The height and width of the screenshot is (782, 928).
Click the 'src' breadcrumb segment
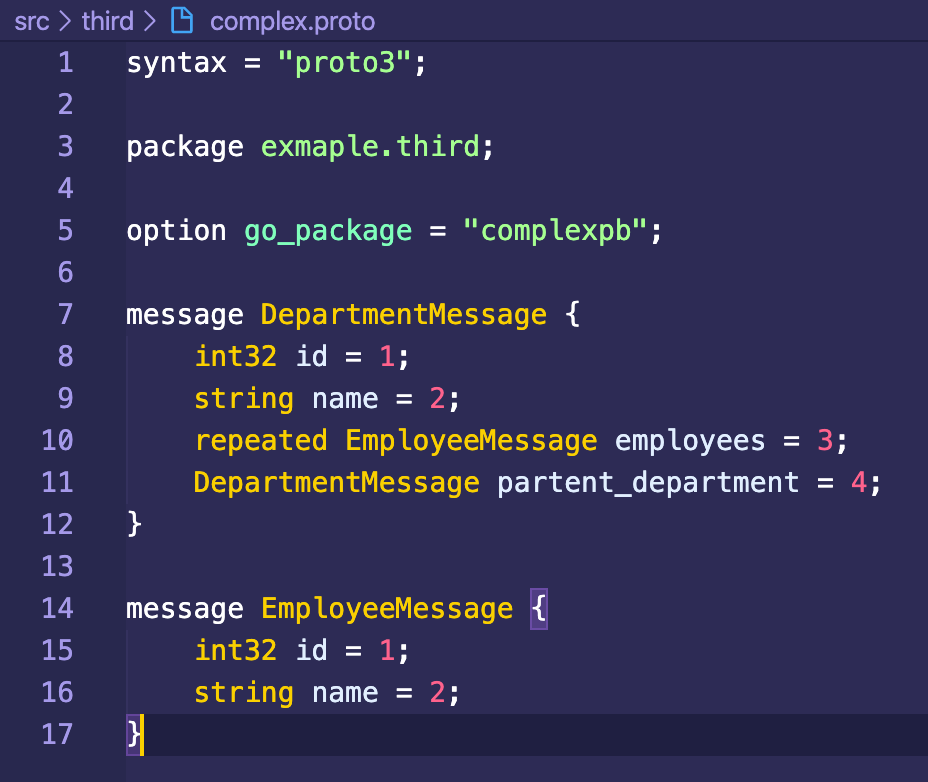pyautogui.click(x=31, y=22)
